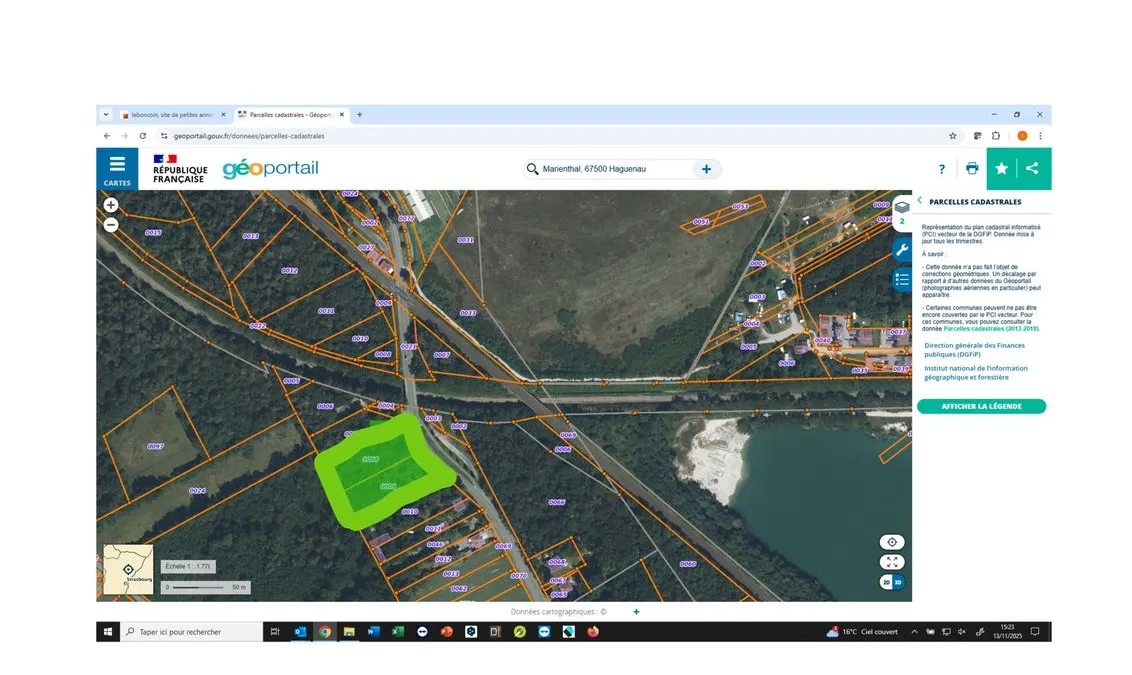This screenshot has height=675, width=1132.
Task: Switch the map view to 2D
Action: 887,582
